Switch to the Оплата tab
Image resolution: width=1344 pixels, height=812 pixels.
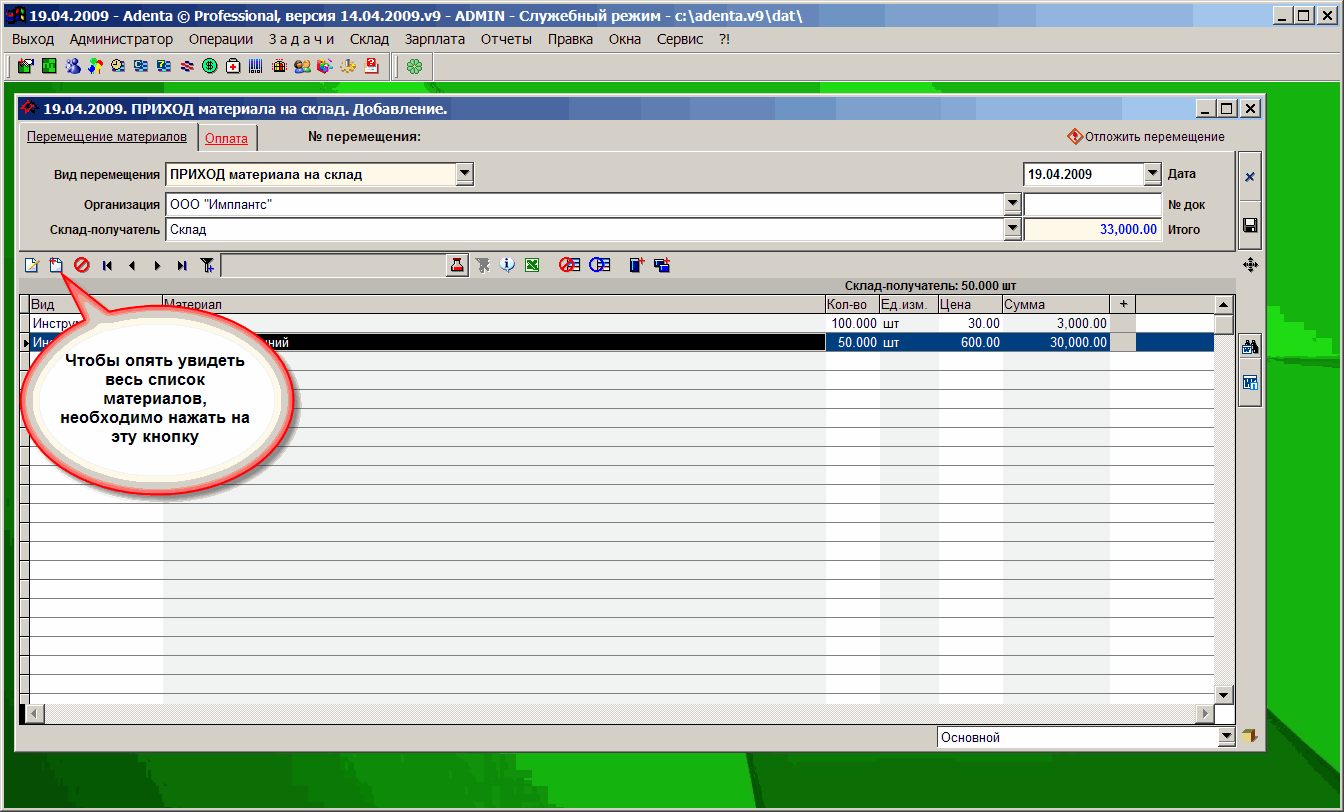(x=226, y=139)
